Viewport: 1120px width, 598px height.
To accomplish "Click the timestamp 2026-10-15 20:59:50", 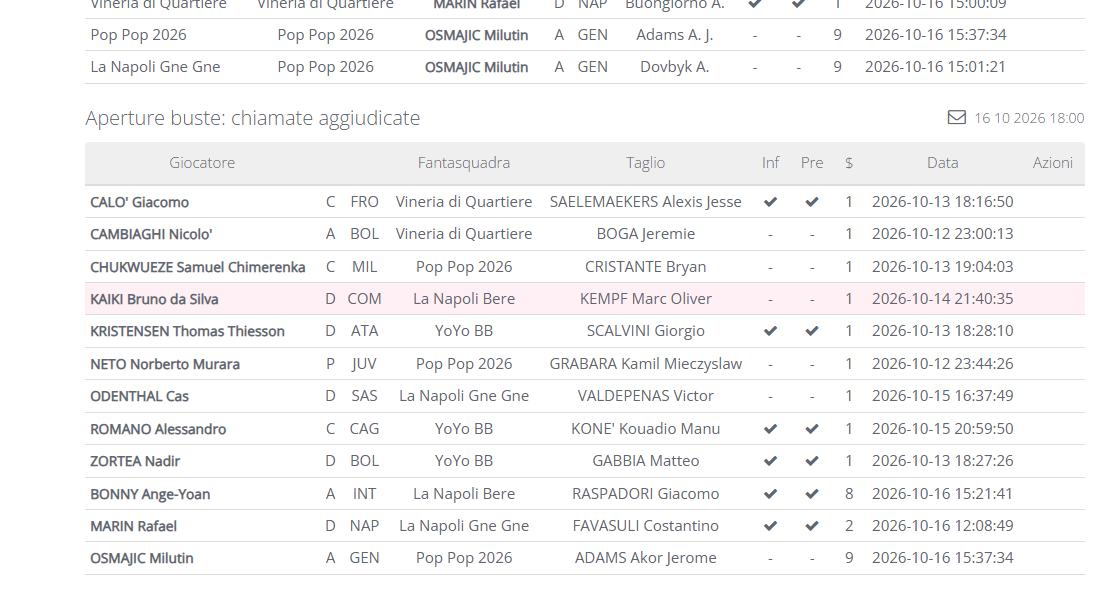I will (943, 429).
